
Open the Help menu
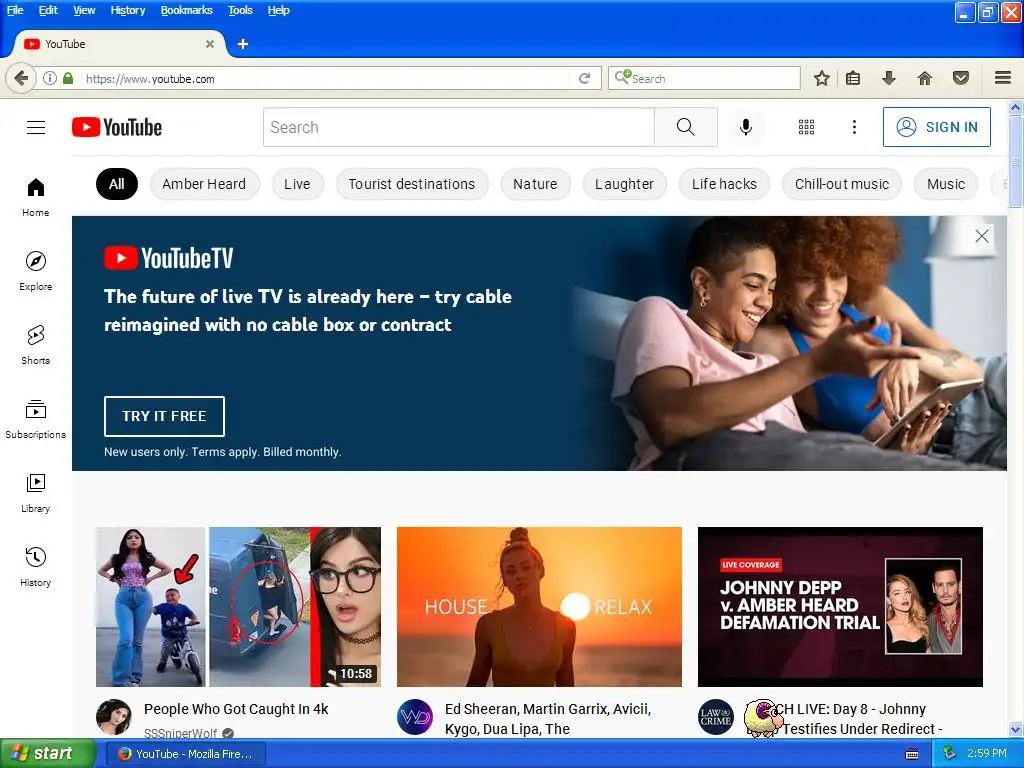[x=279, y=10]
